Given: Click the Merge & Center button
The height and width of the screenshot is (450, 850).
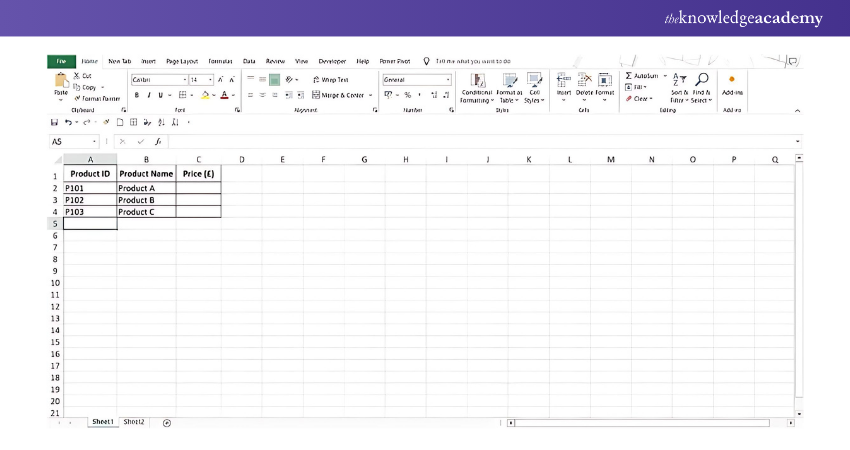Looking at the screenshot, I should (341, 95).
